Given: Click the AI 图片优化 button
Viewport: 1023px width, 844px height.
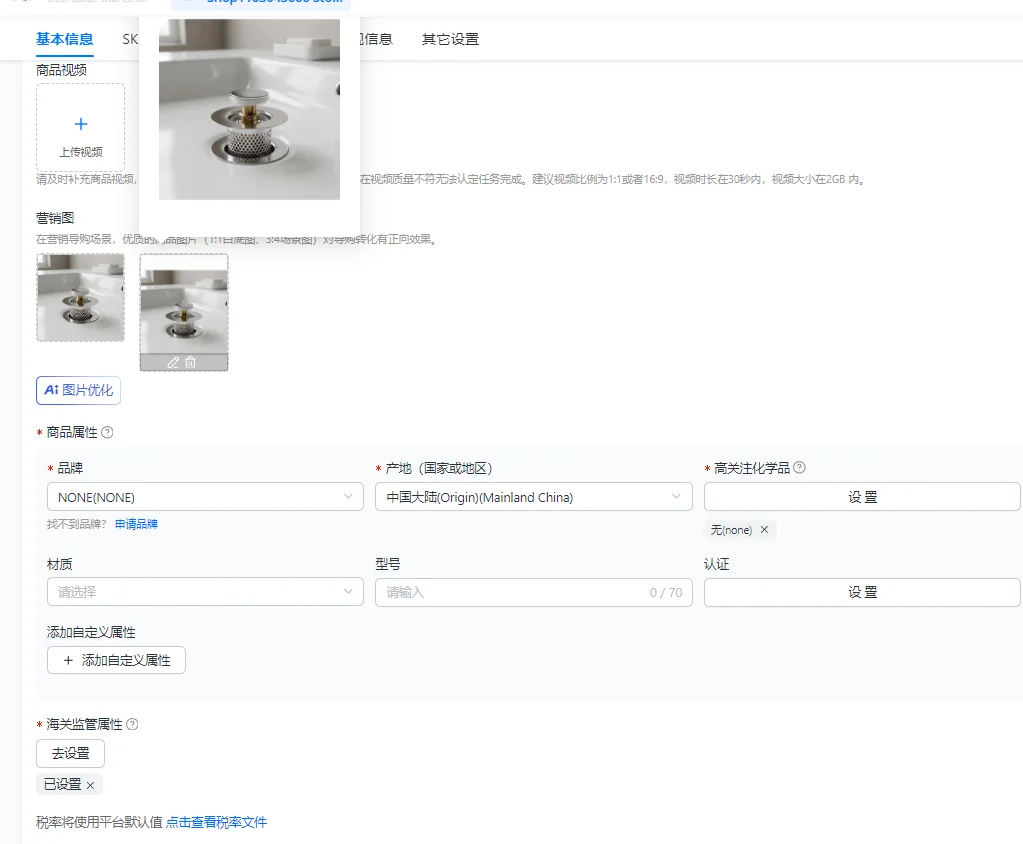Looking at the screenshot, I should tap(78, 390).
